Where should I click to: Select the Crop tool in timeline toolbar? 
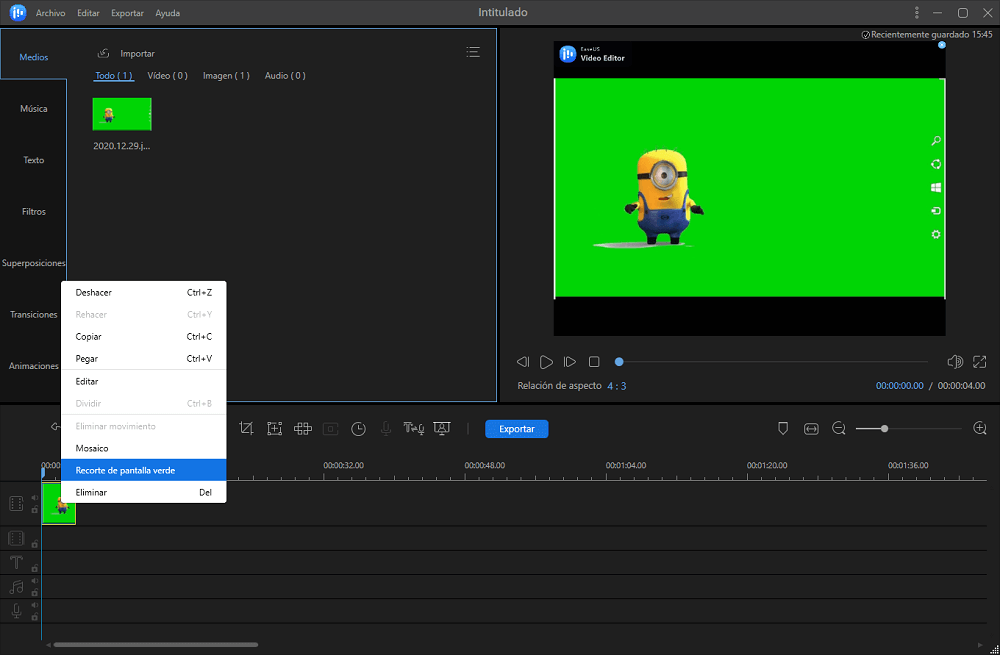point(246,429)
